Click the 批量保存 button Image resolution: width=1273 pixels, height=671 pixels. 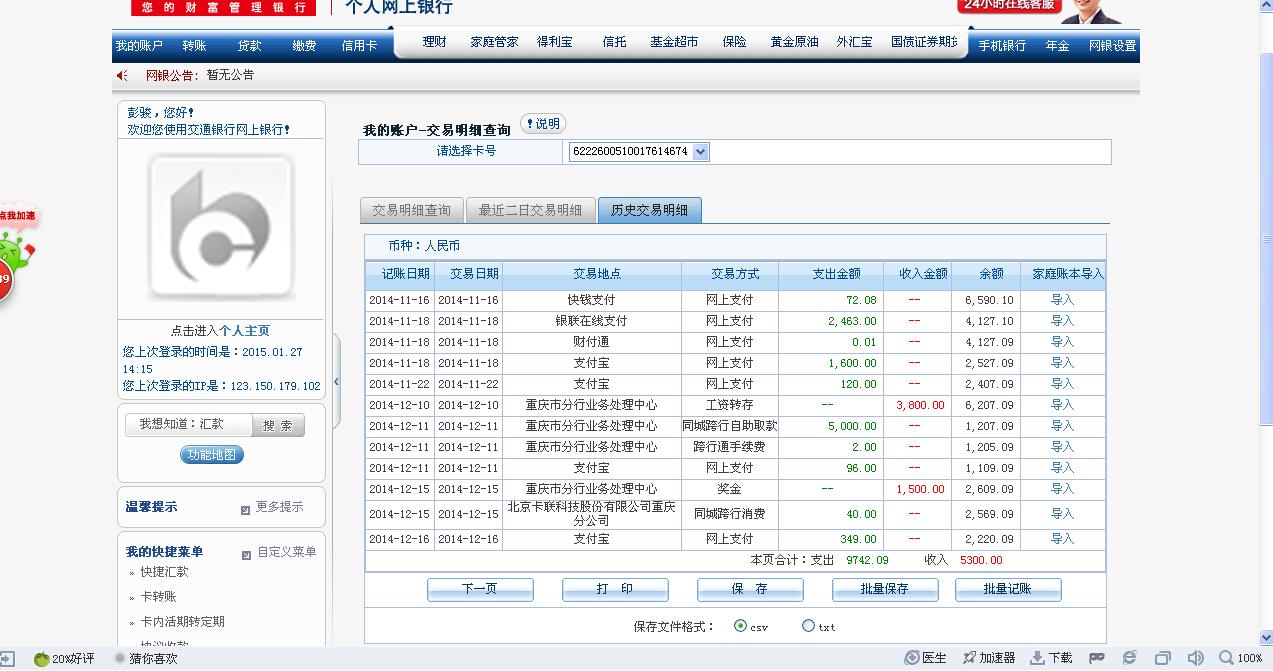tap(884, 589)
